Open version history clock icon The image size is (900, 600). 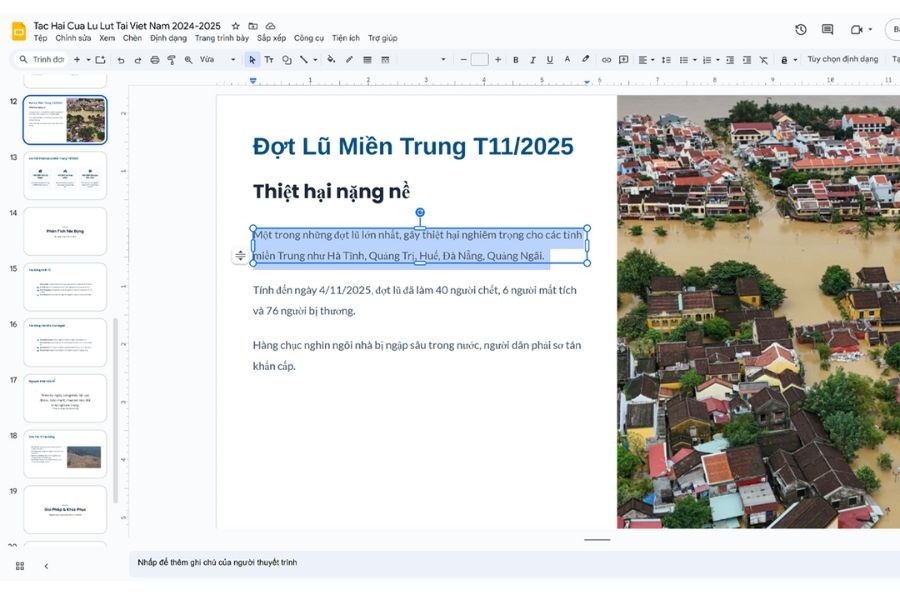click(x=800, y=30)
